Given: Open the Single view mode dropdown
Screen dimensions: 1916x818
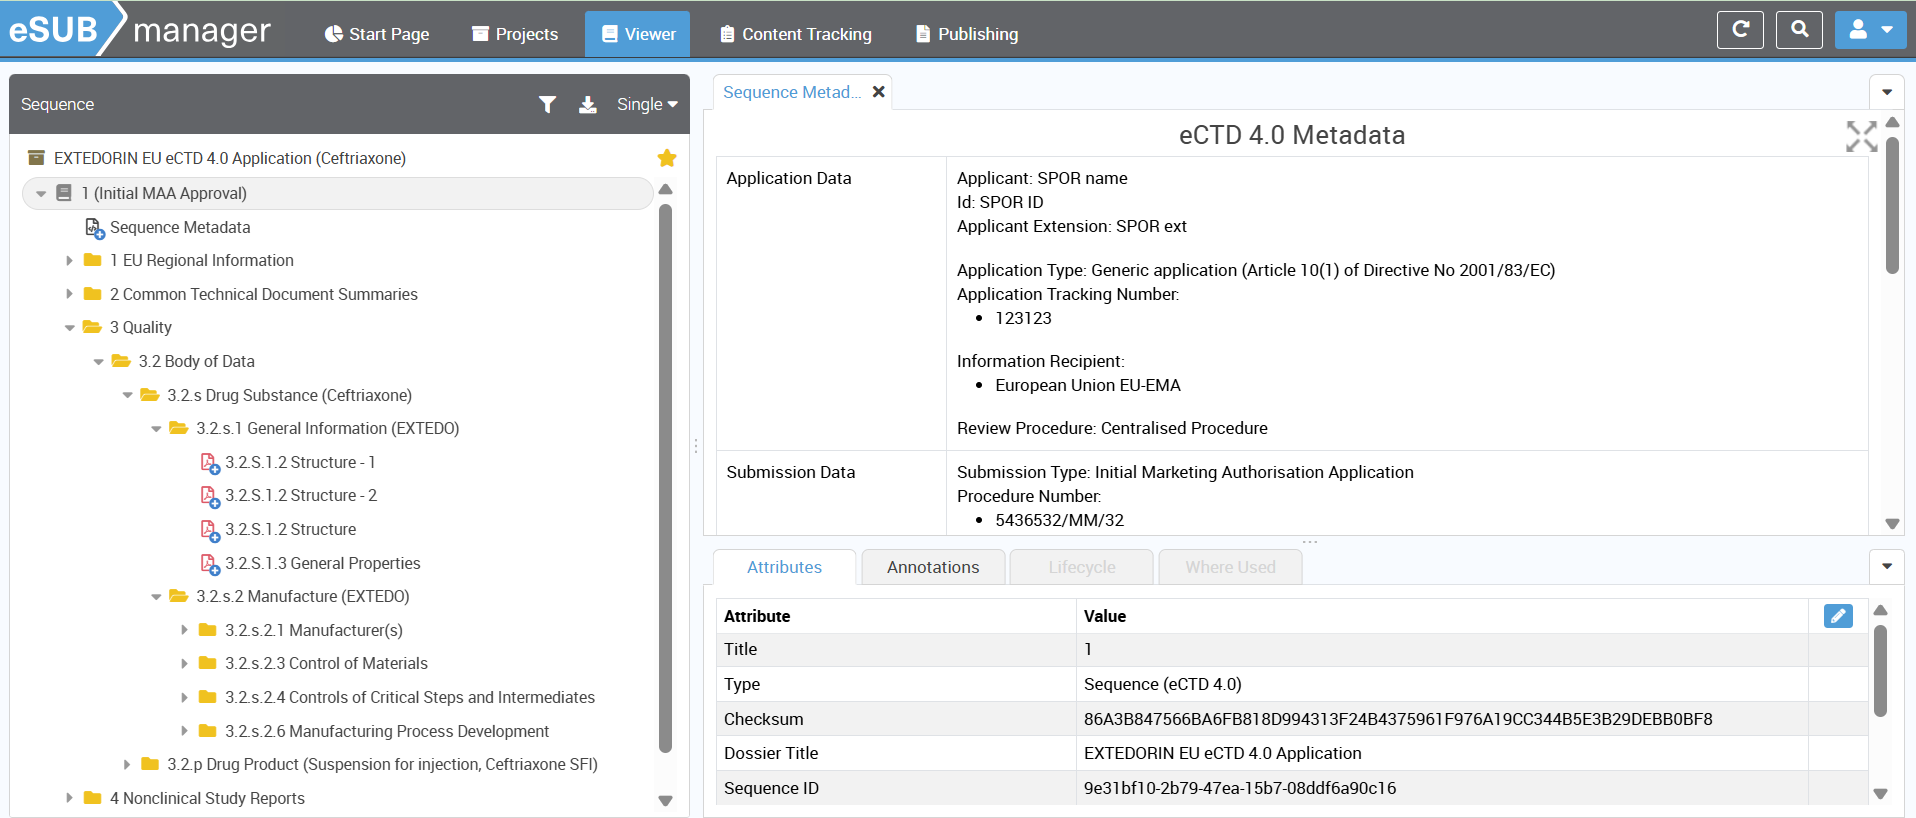Looking at the screenshot, I should point(647,104).
